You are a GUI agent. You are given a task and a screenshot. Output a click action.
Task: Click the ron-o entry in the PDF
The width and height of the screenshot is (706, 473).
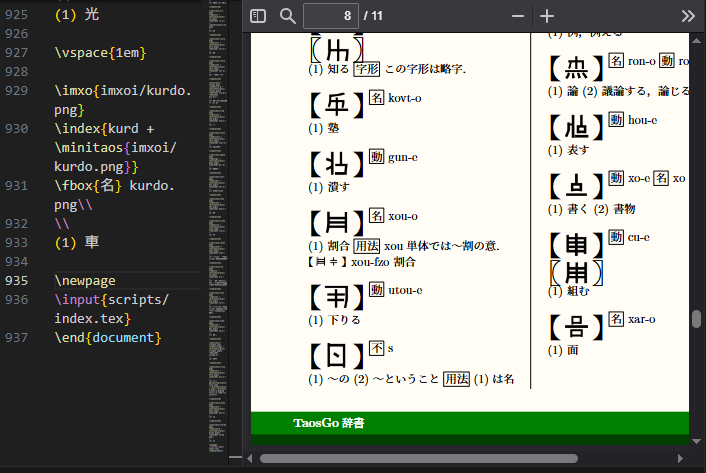coord(642,61)
